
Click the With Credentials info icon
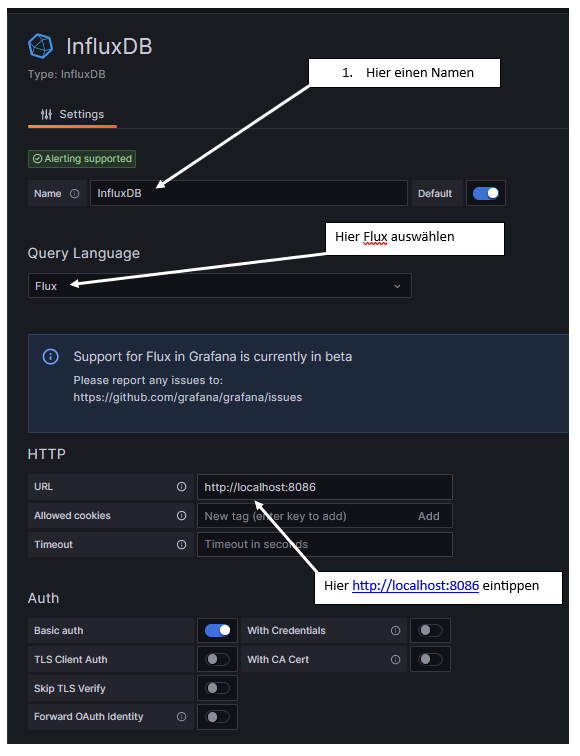(395, 631)
